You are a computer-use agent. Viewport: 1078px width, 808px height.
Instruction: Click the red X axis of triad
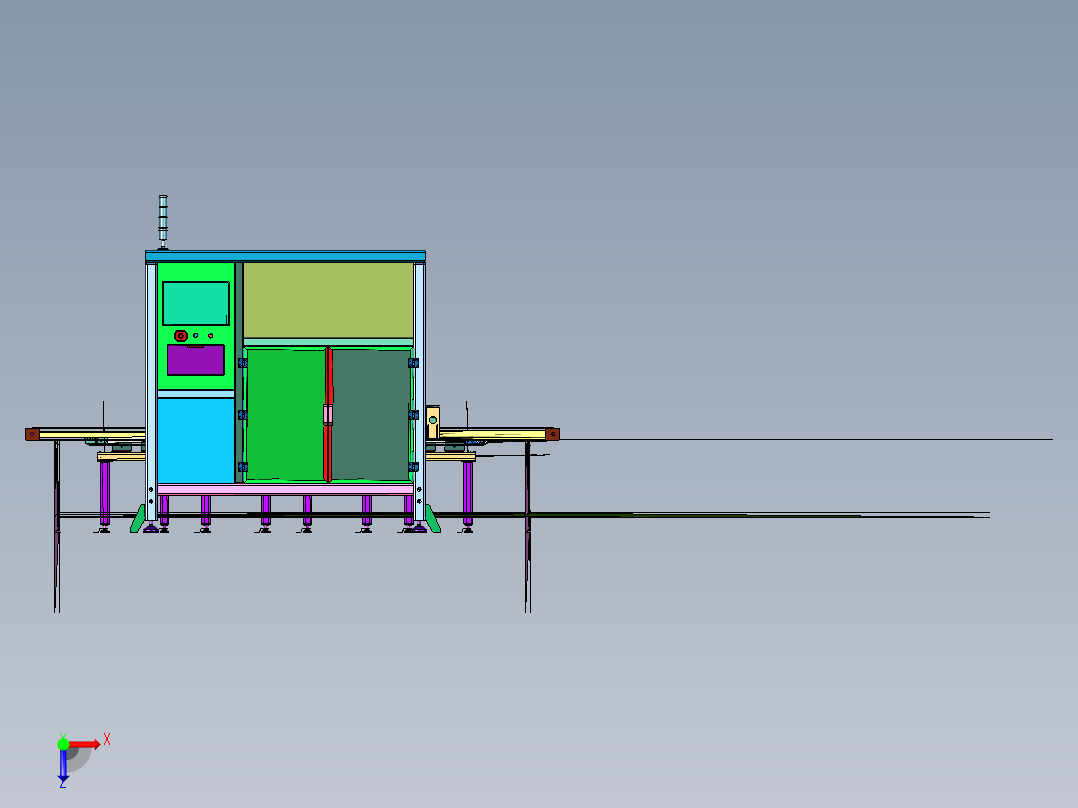[x=85, y=744]
